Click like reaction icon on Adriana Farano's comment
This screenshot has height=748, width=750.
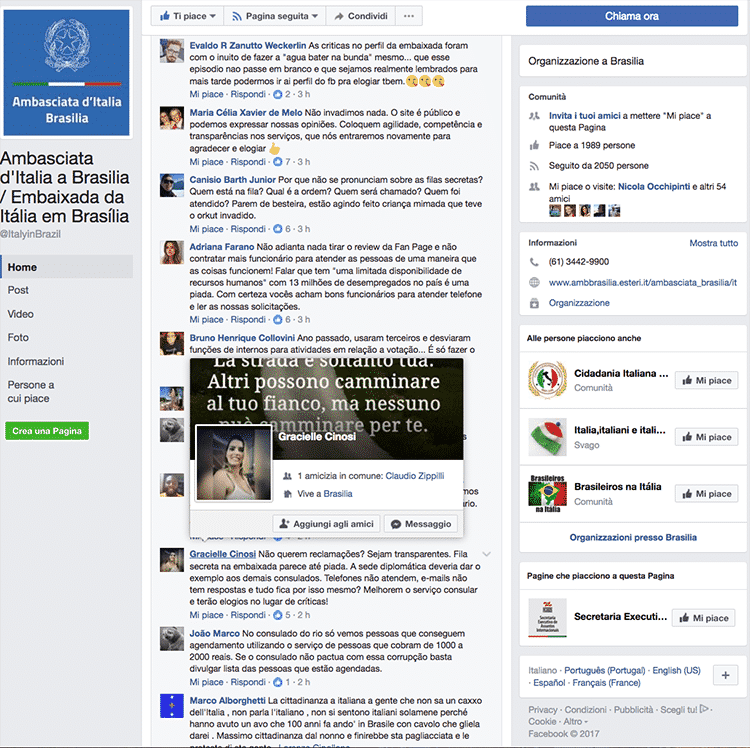[278, 319]
